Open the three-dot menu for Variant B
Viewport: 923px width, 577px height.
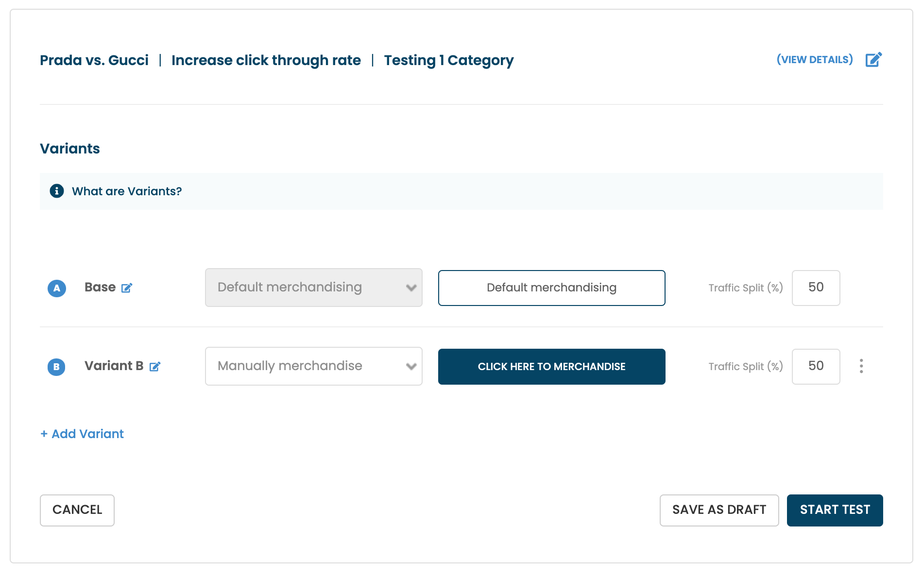(861, 366)
